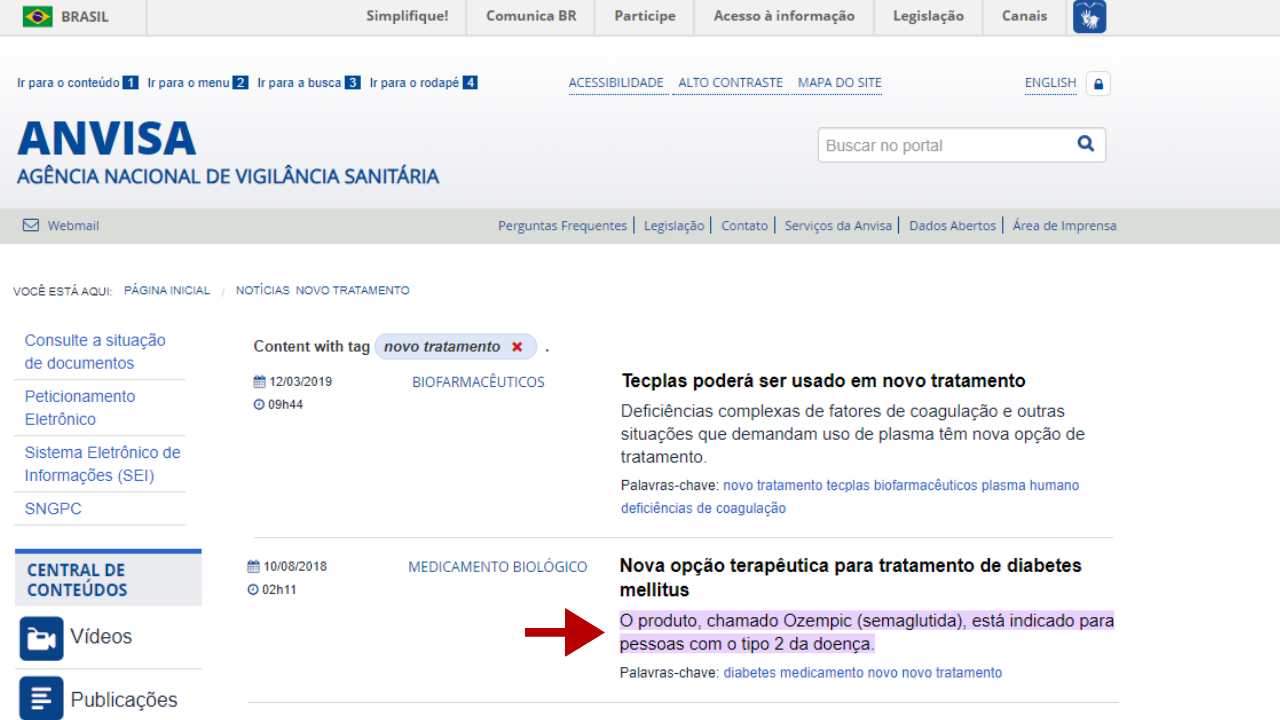Open the Webmail text link
The image size is (1280, 720).
pos(73,226)
